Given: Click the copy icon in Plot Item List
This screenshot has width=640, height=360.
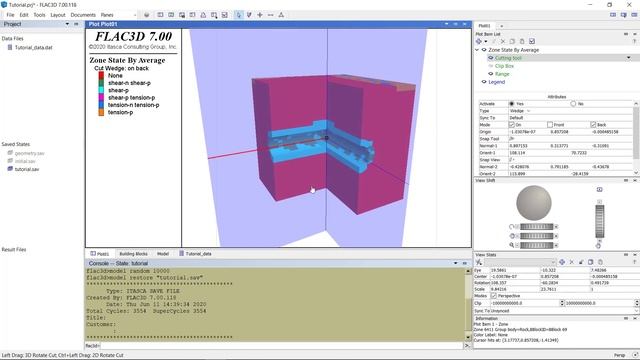Looking at the screenshot, I should pos(512,41).
